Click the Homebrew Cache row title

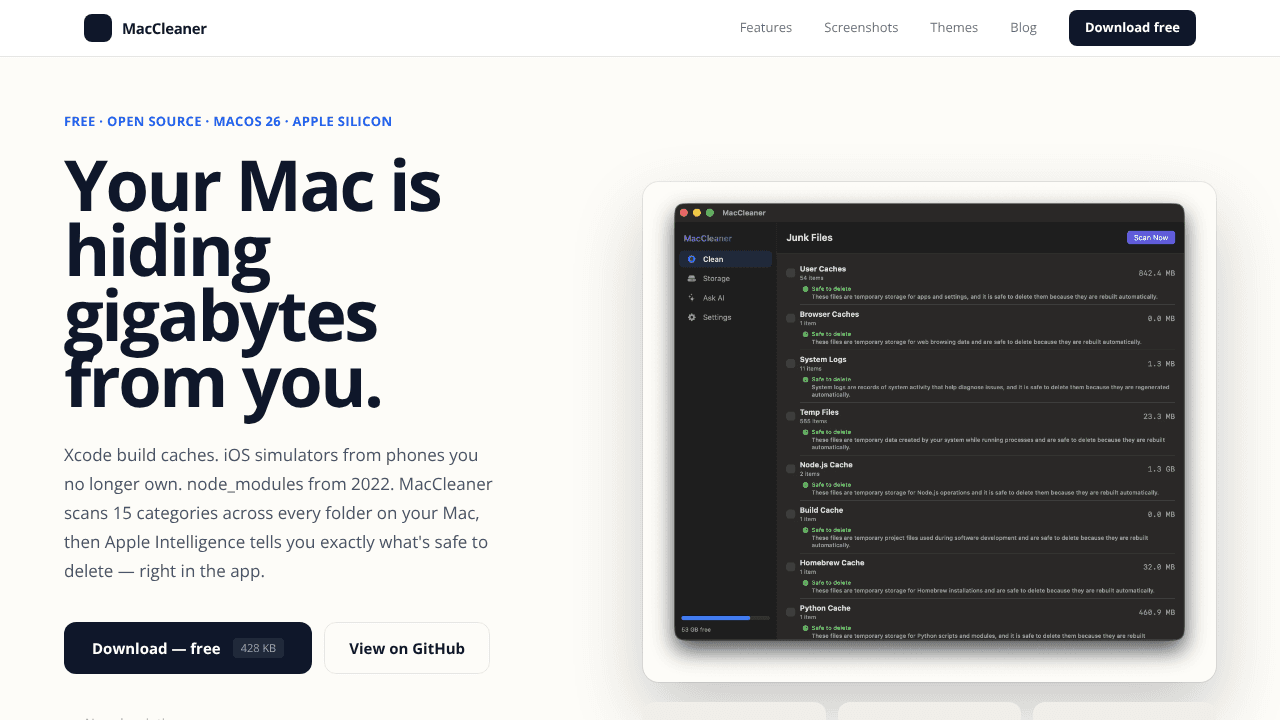pyautogui.click(x=832, y=563)
